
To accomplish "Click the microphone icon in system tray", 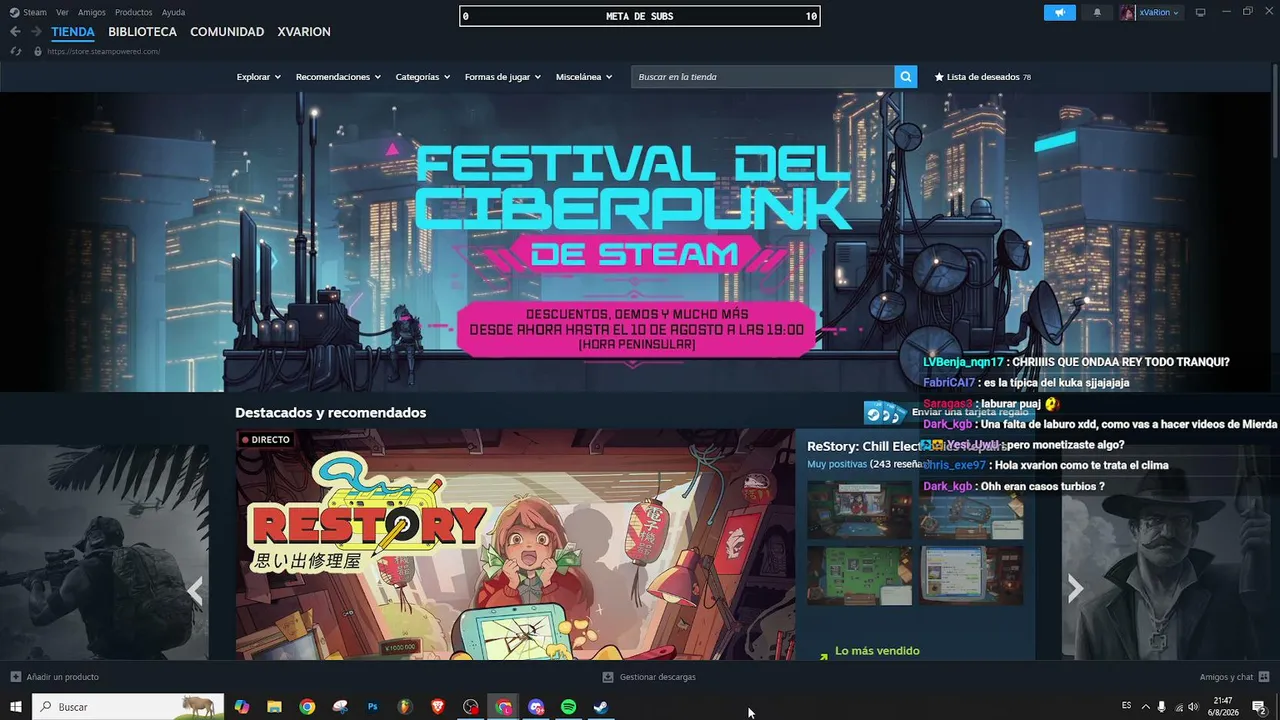I will tap(1161, 707).
